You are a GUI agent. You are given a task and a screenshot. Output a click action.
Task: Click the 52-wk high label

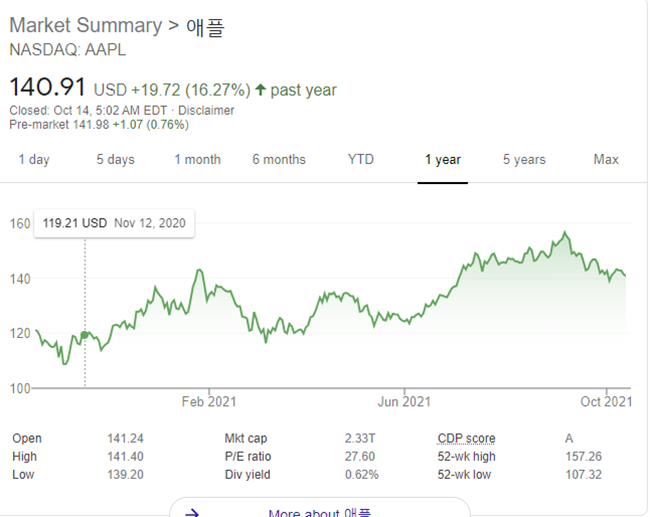pos(466,456)
